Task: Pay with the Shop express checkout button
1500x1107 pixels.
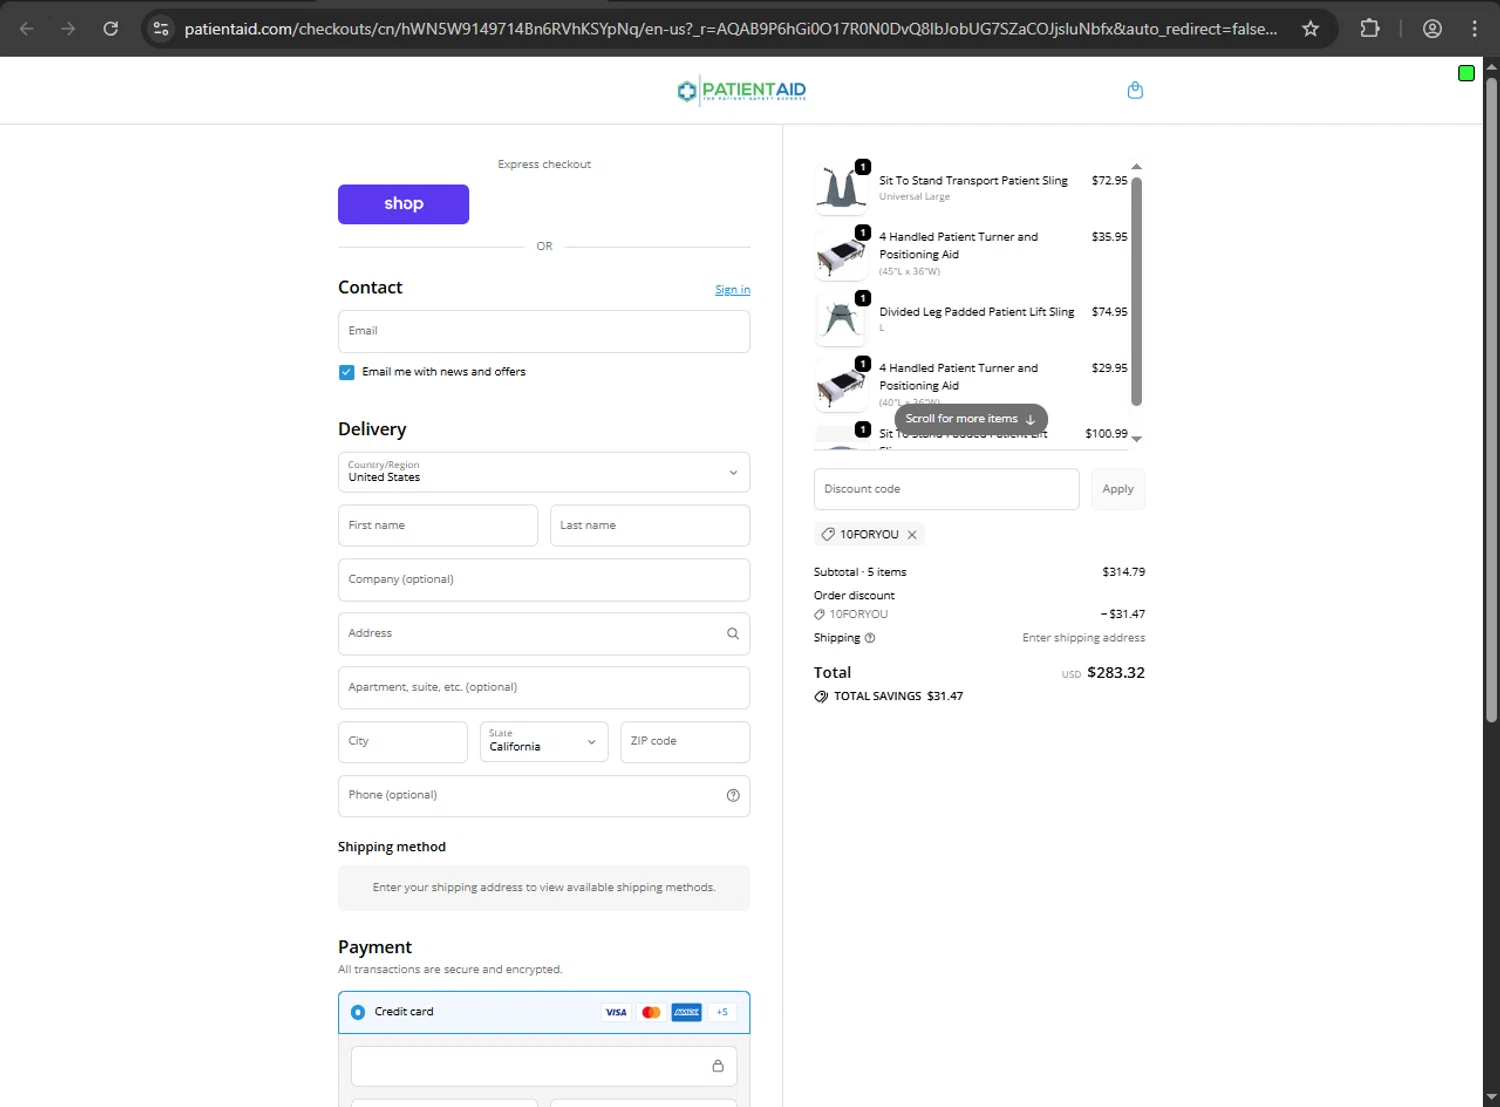Action: pos(403,204)
